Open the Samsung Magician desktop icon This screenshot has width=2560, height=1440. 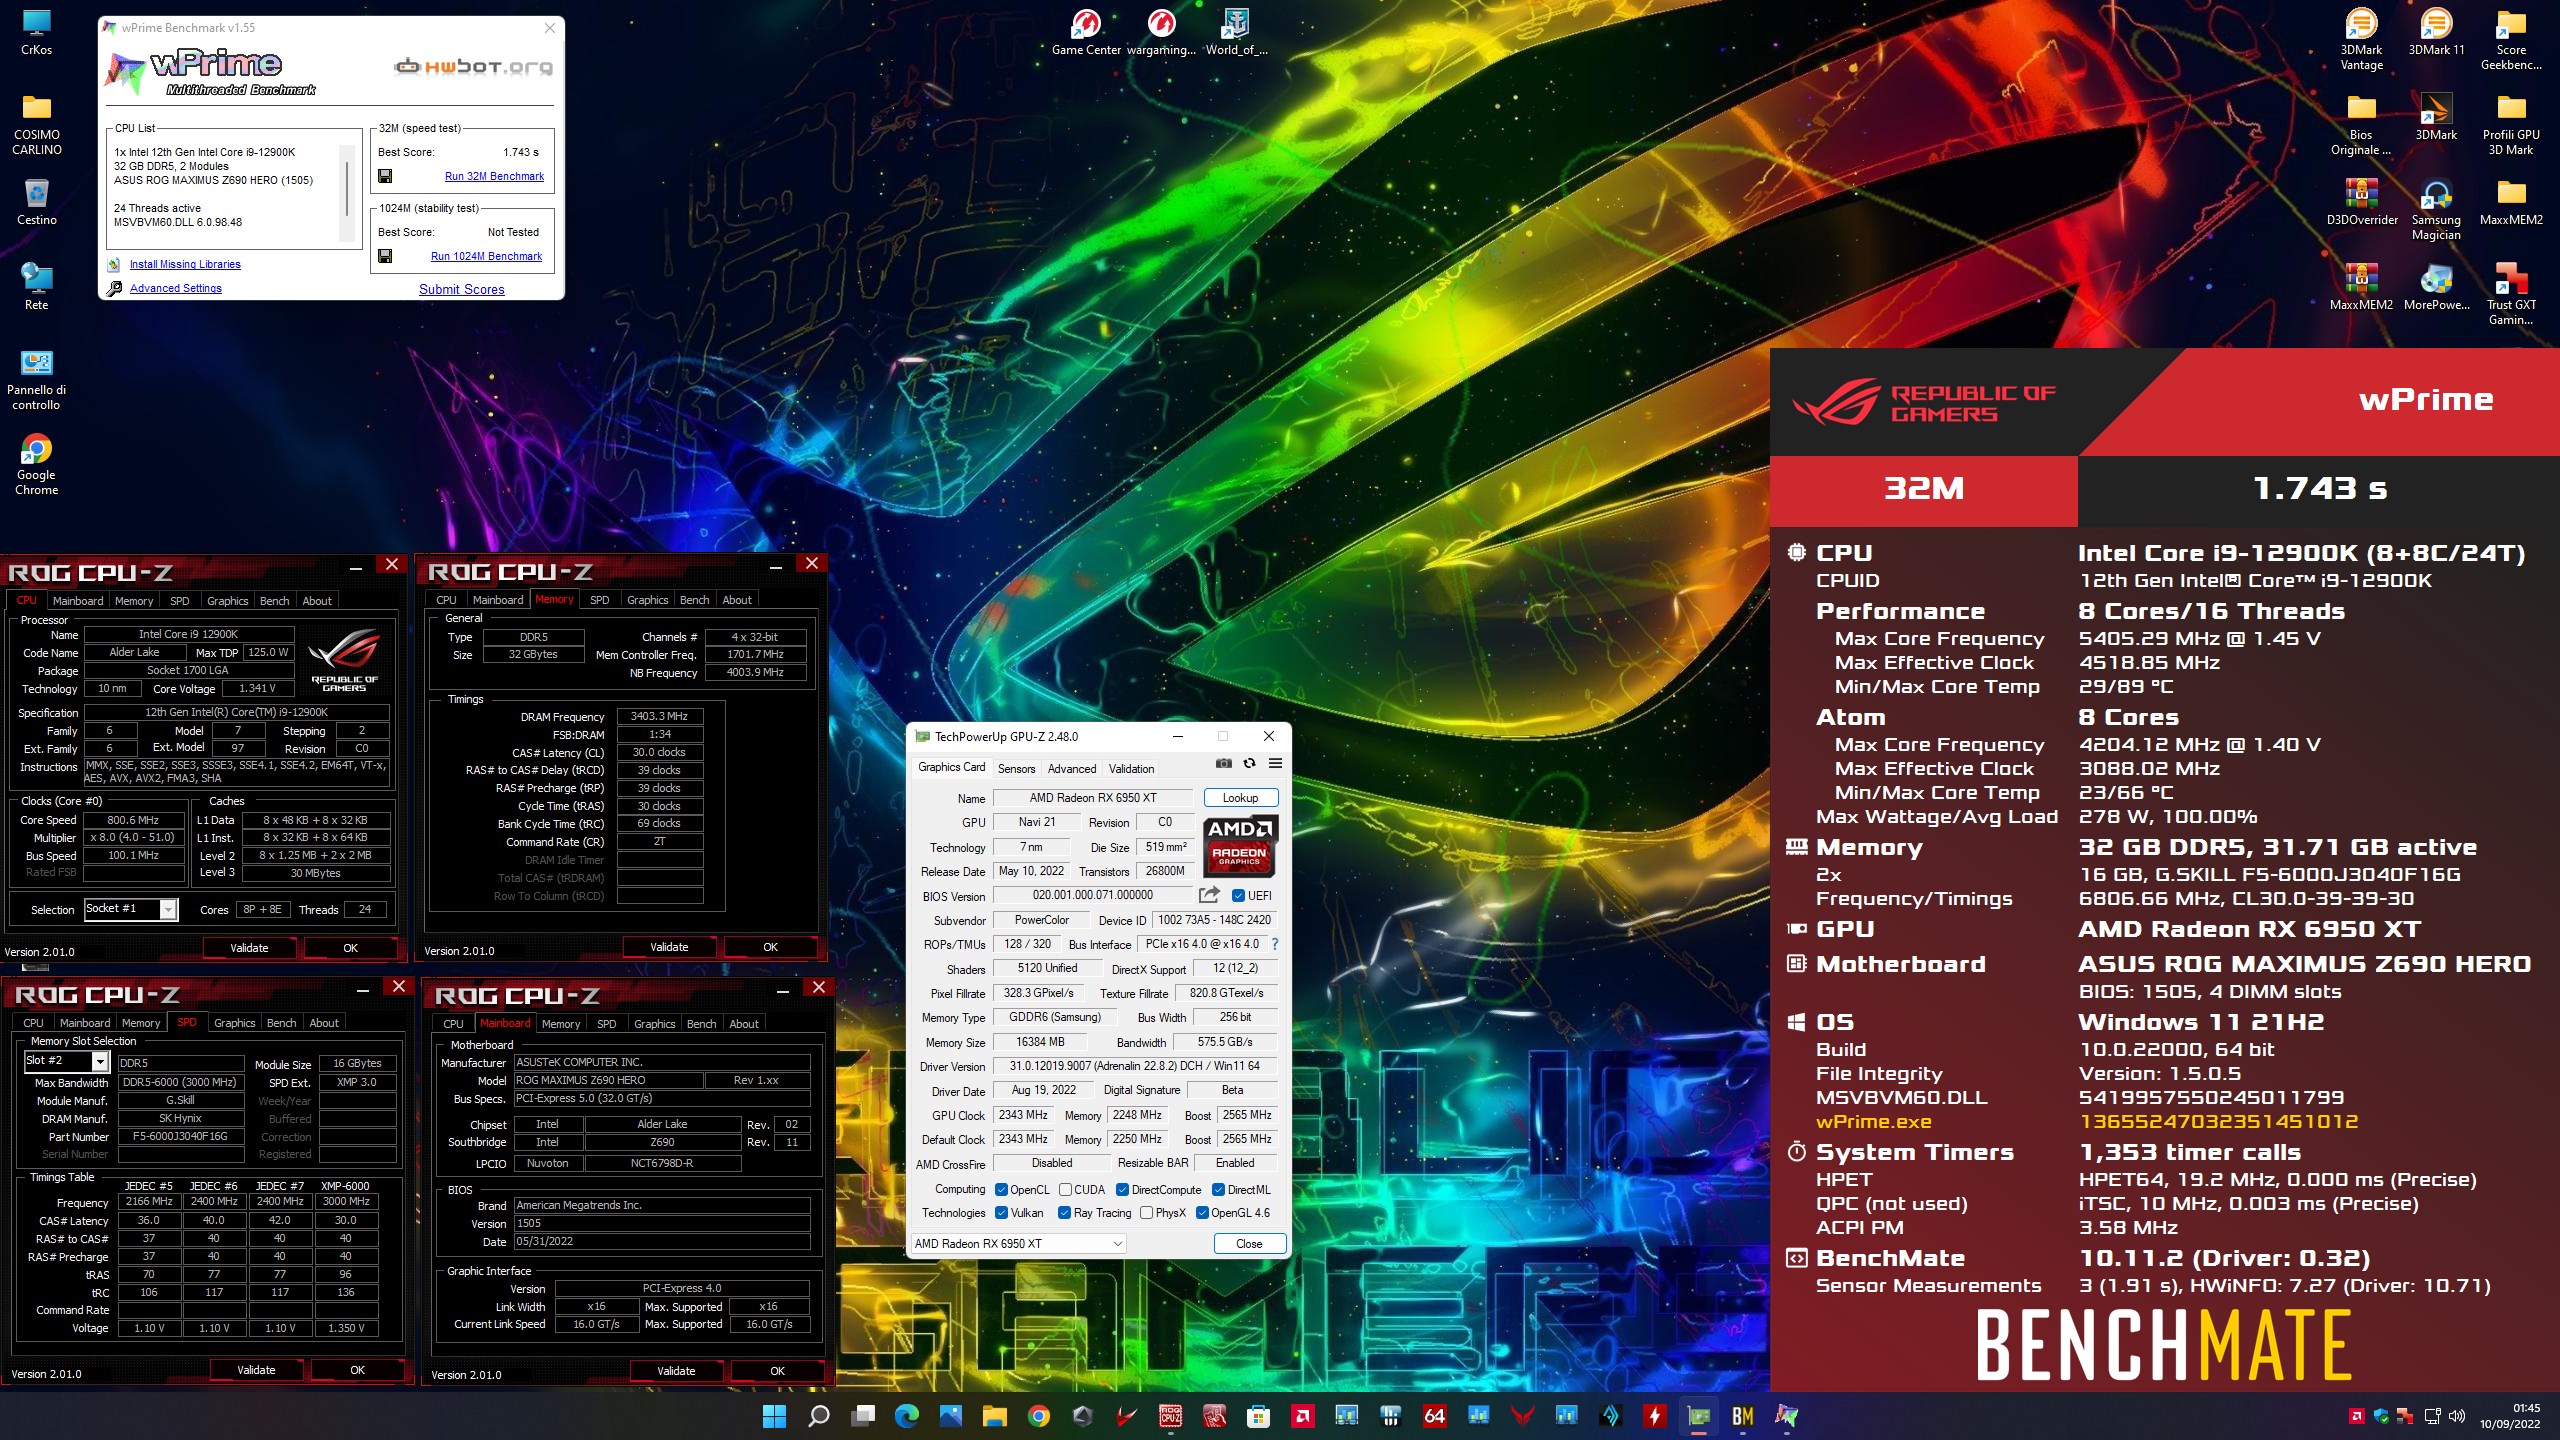pos(2436,210)
